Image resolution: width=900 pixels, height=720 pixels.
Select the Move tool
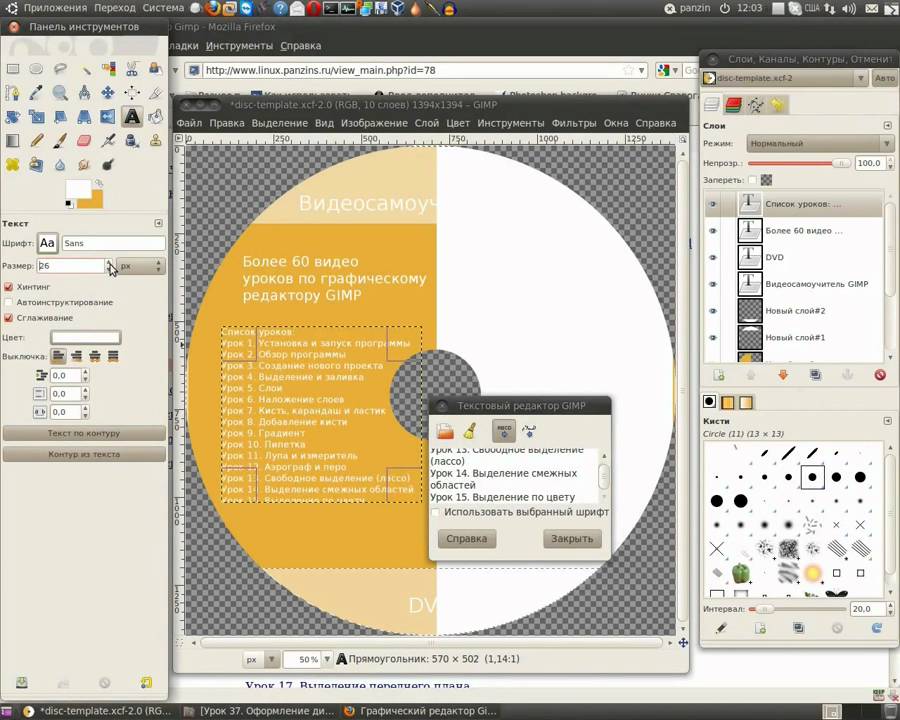coord(108,93)
